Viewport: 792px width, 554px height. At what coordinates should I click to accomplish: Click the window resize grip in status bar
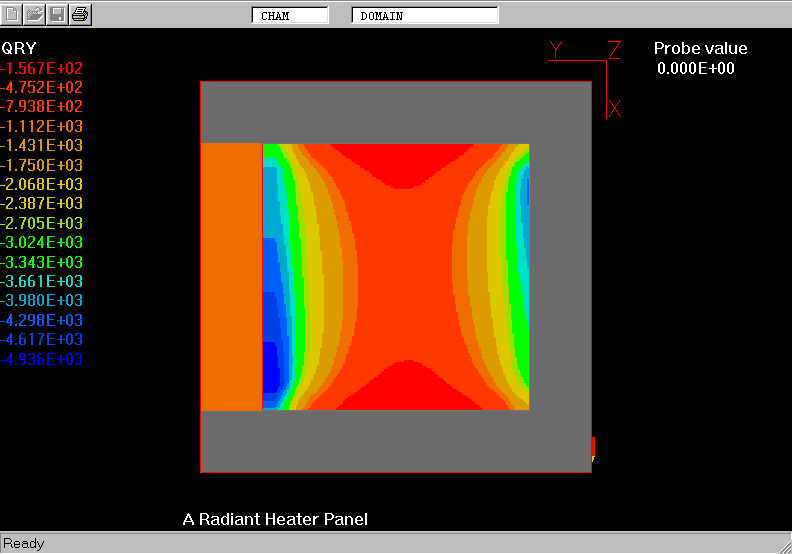click(782, 544)
